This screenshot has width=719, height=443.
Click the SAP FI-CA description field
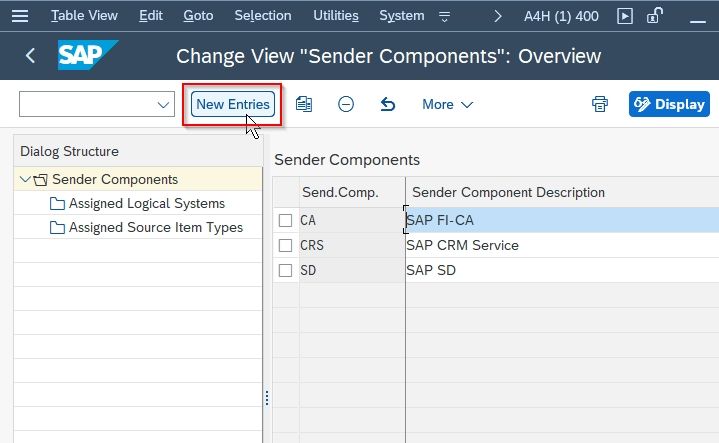(562, 220)
